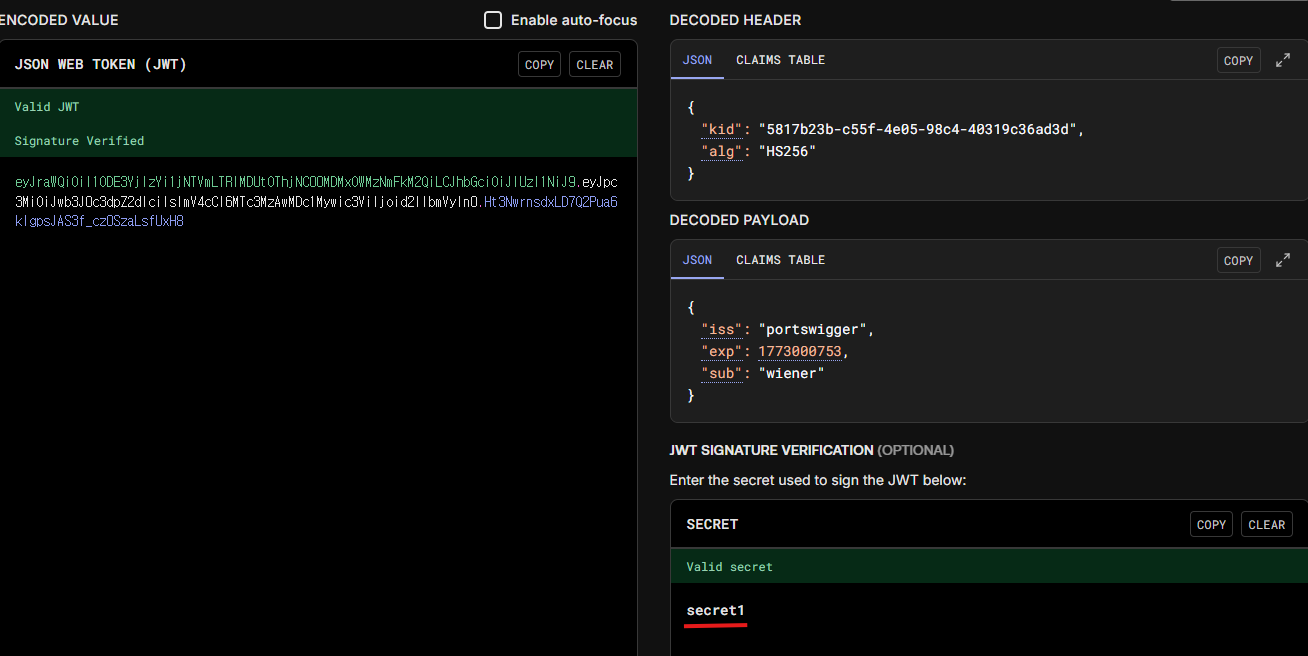
Task: Expand the Decoded Header panel
Action: (1283, 61)
